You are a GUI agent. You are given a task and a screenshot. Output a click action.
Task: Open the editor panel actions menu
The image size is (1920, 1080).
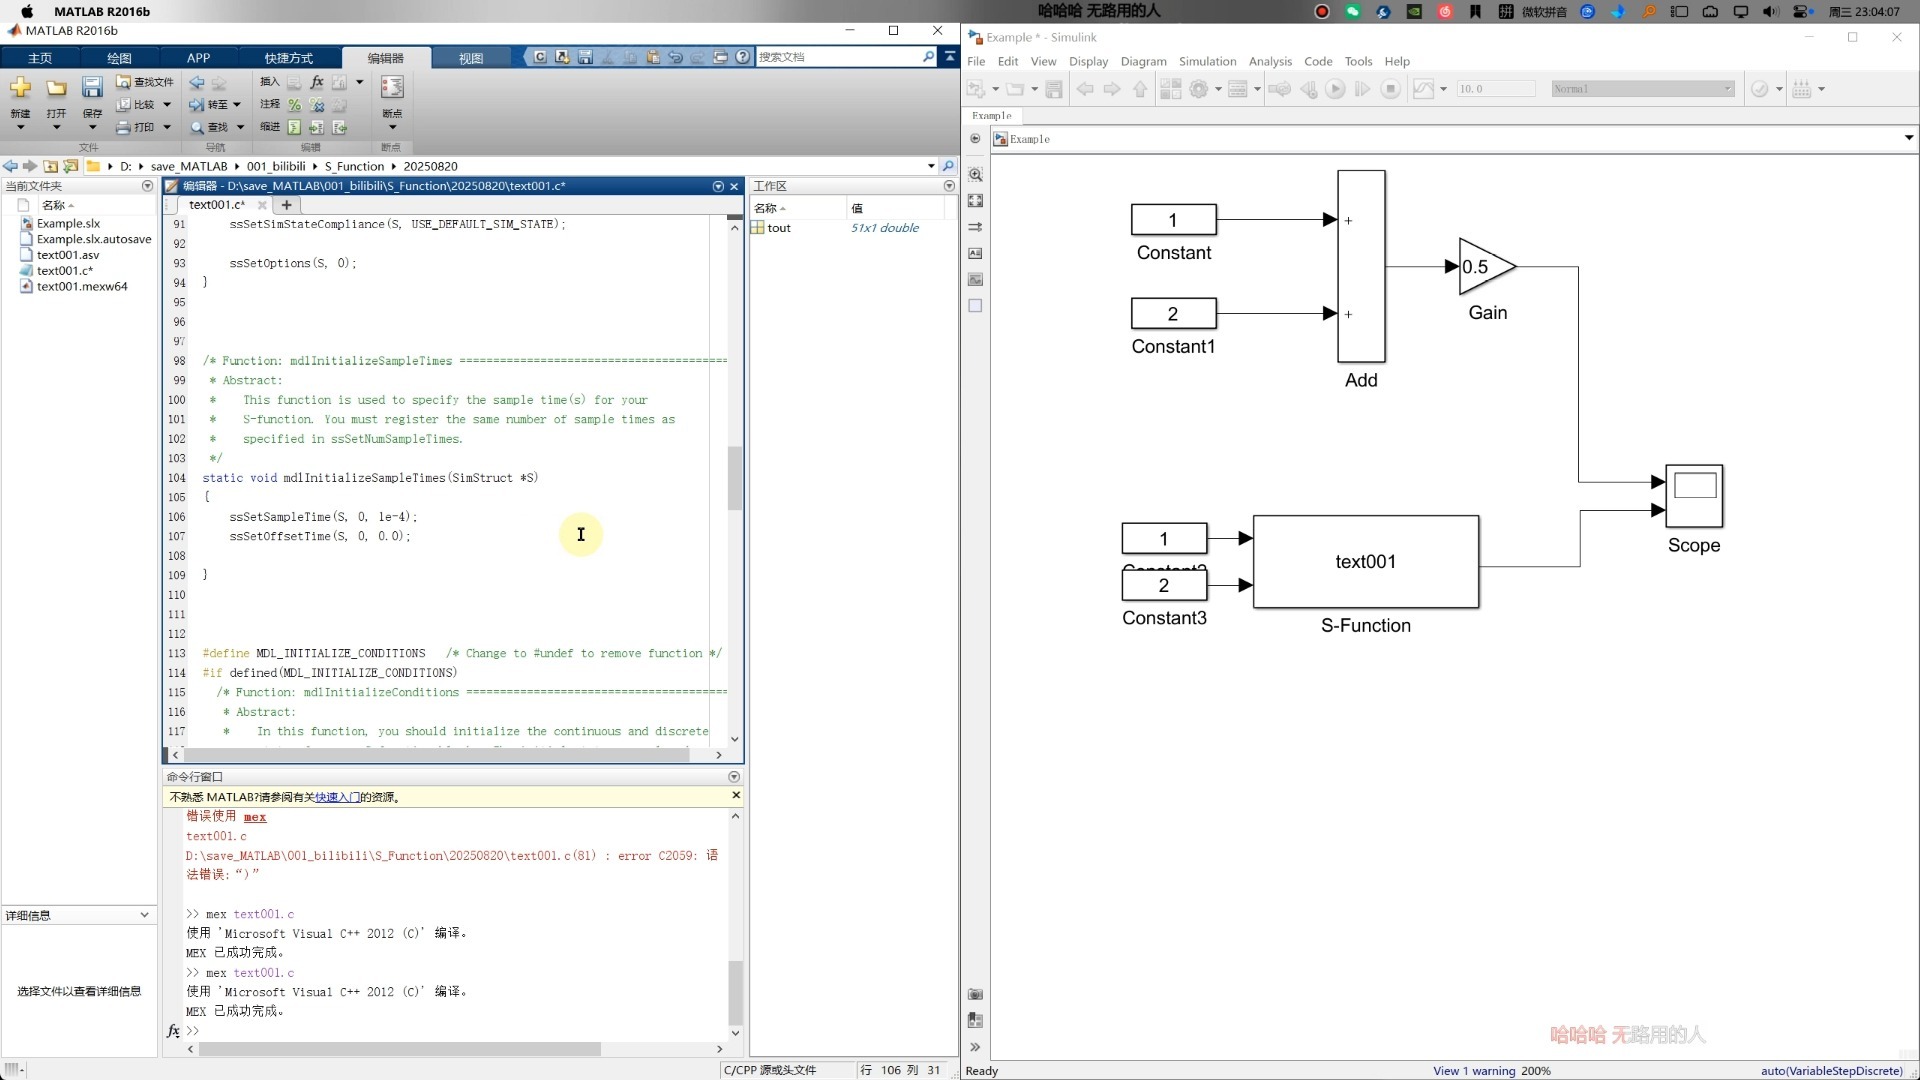click(x=718, y=186)
